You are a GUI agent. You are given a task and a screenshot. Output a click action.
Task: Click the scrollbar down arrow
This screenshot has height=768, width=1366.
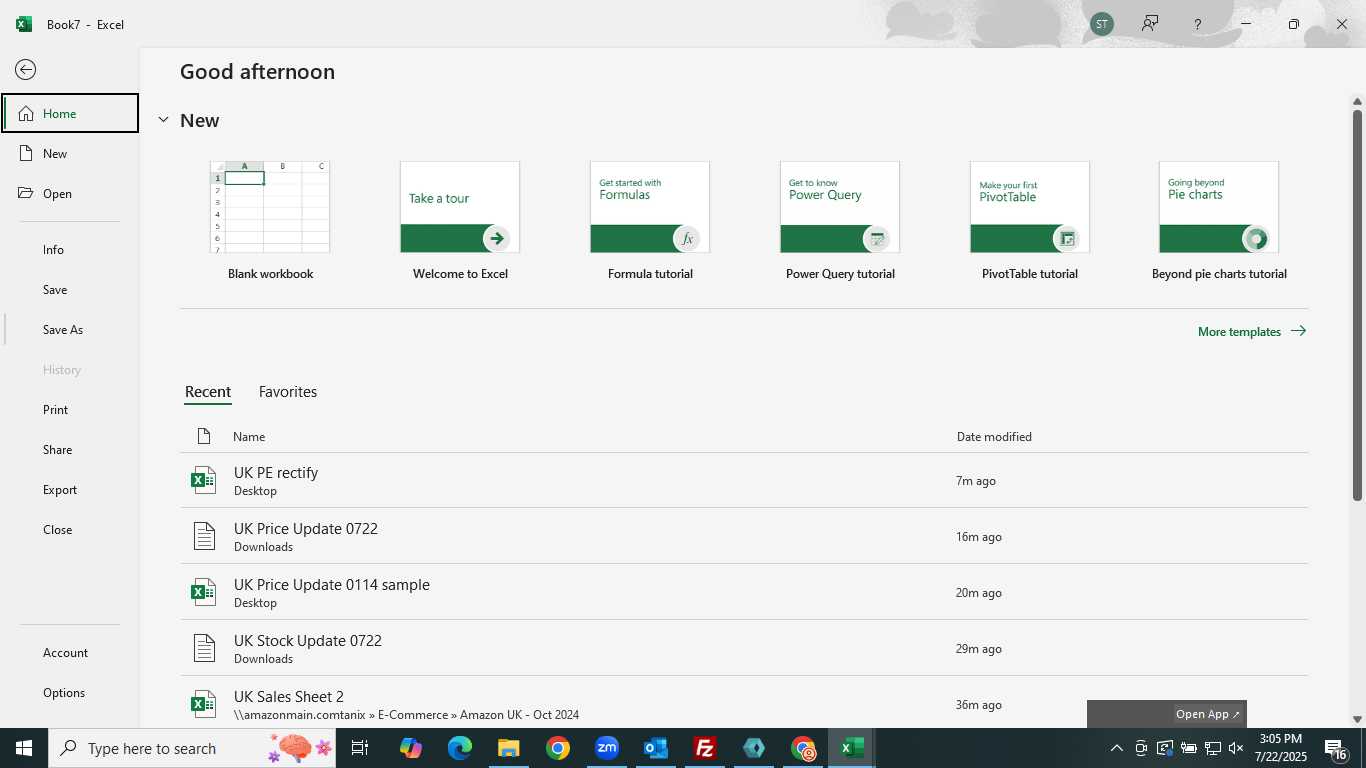tap(1357, 719)
